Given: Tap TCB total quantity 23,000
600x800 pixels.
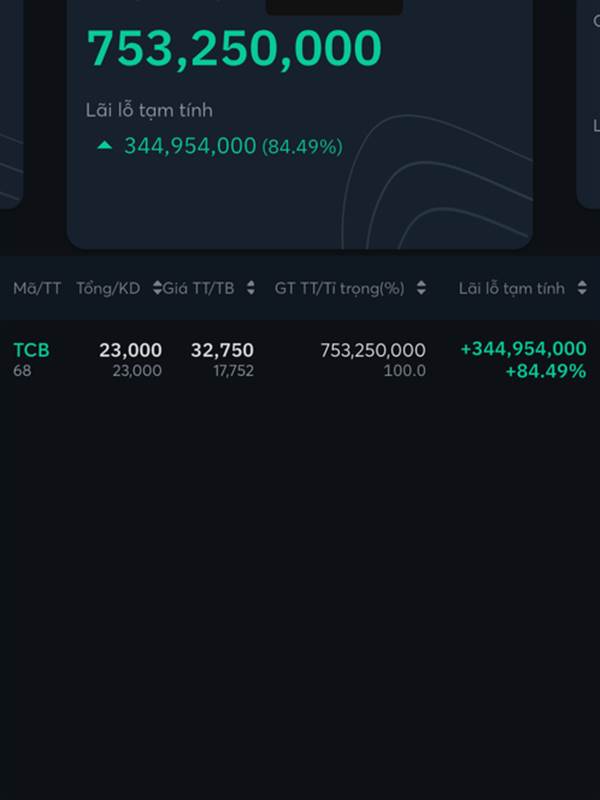Looking at the screenshot, I should [131, 350].
